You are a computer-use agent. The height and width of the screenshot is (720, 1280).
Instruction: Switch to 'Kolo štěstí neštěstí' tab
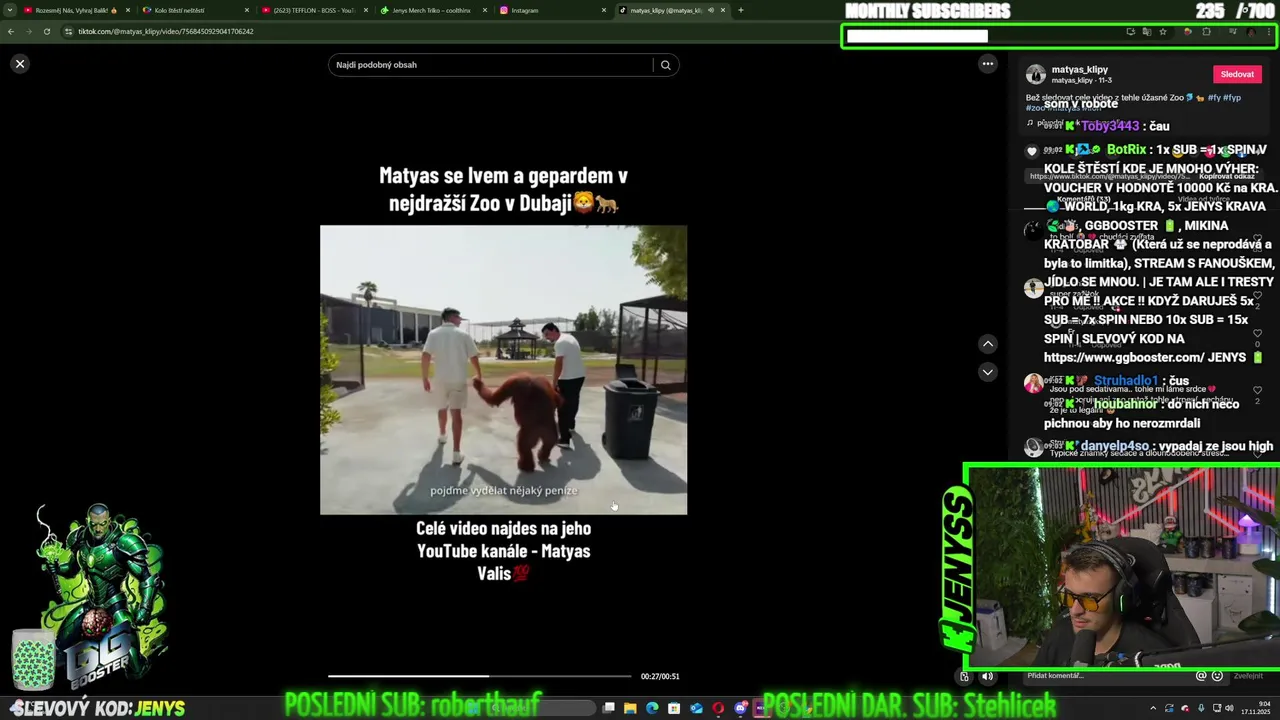[x=195, y=10]
